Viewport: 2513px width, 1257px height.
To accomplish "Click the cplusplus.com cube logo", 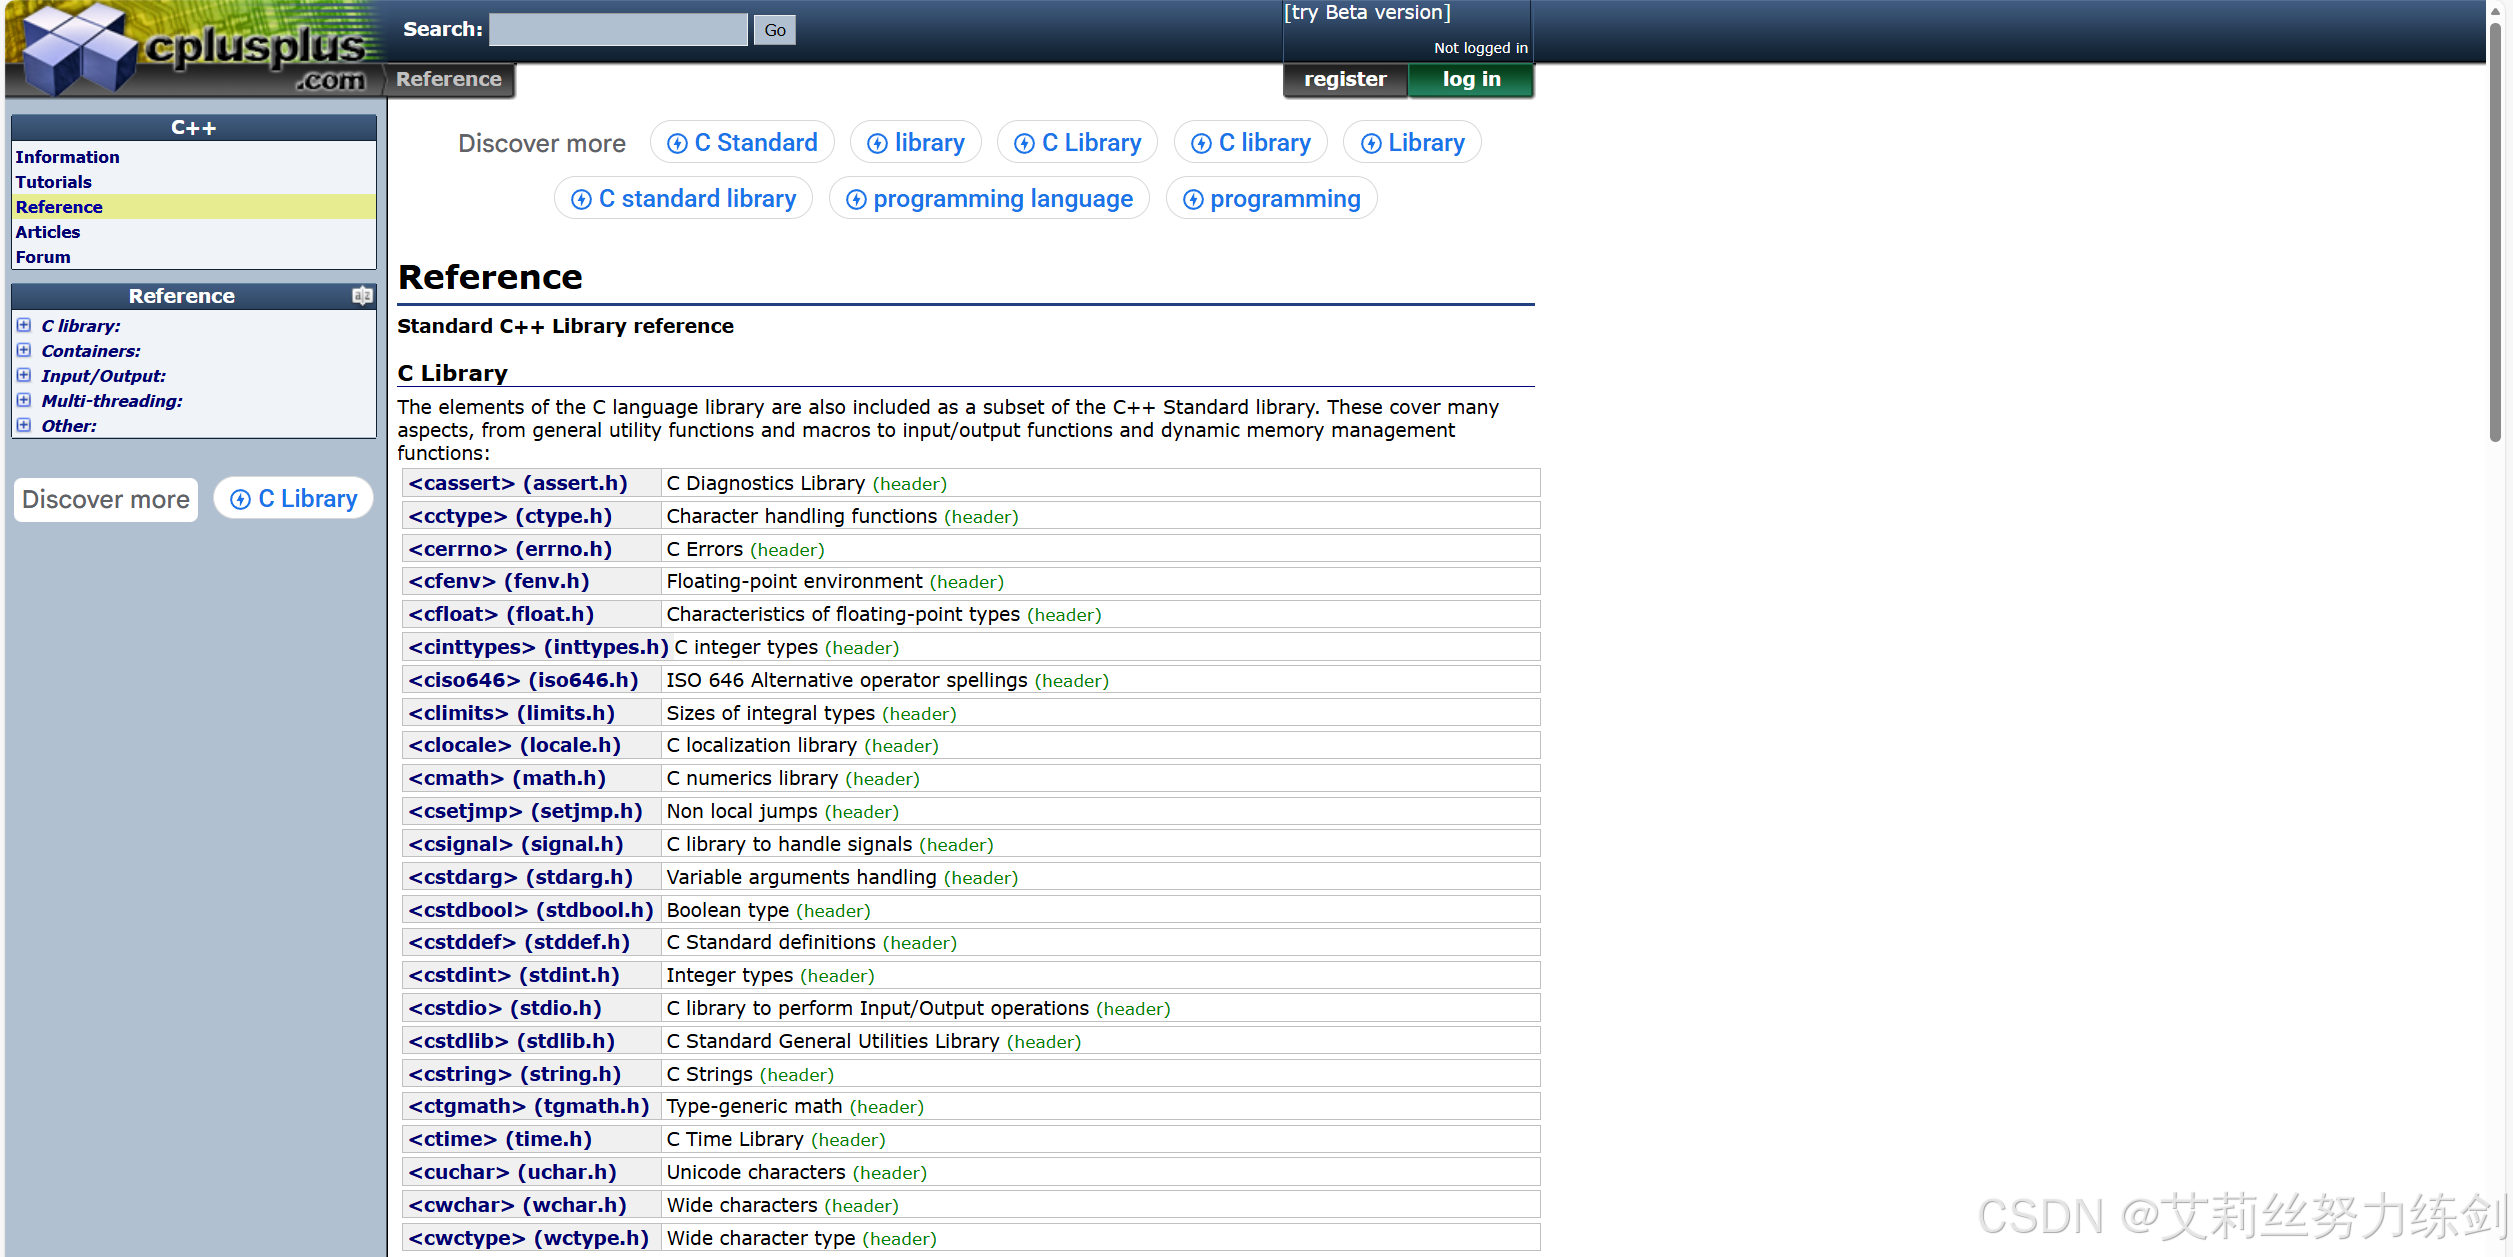I will pyautogui.click(x=80, y=48).
